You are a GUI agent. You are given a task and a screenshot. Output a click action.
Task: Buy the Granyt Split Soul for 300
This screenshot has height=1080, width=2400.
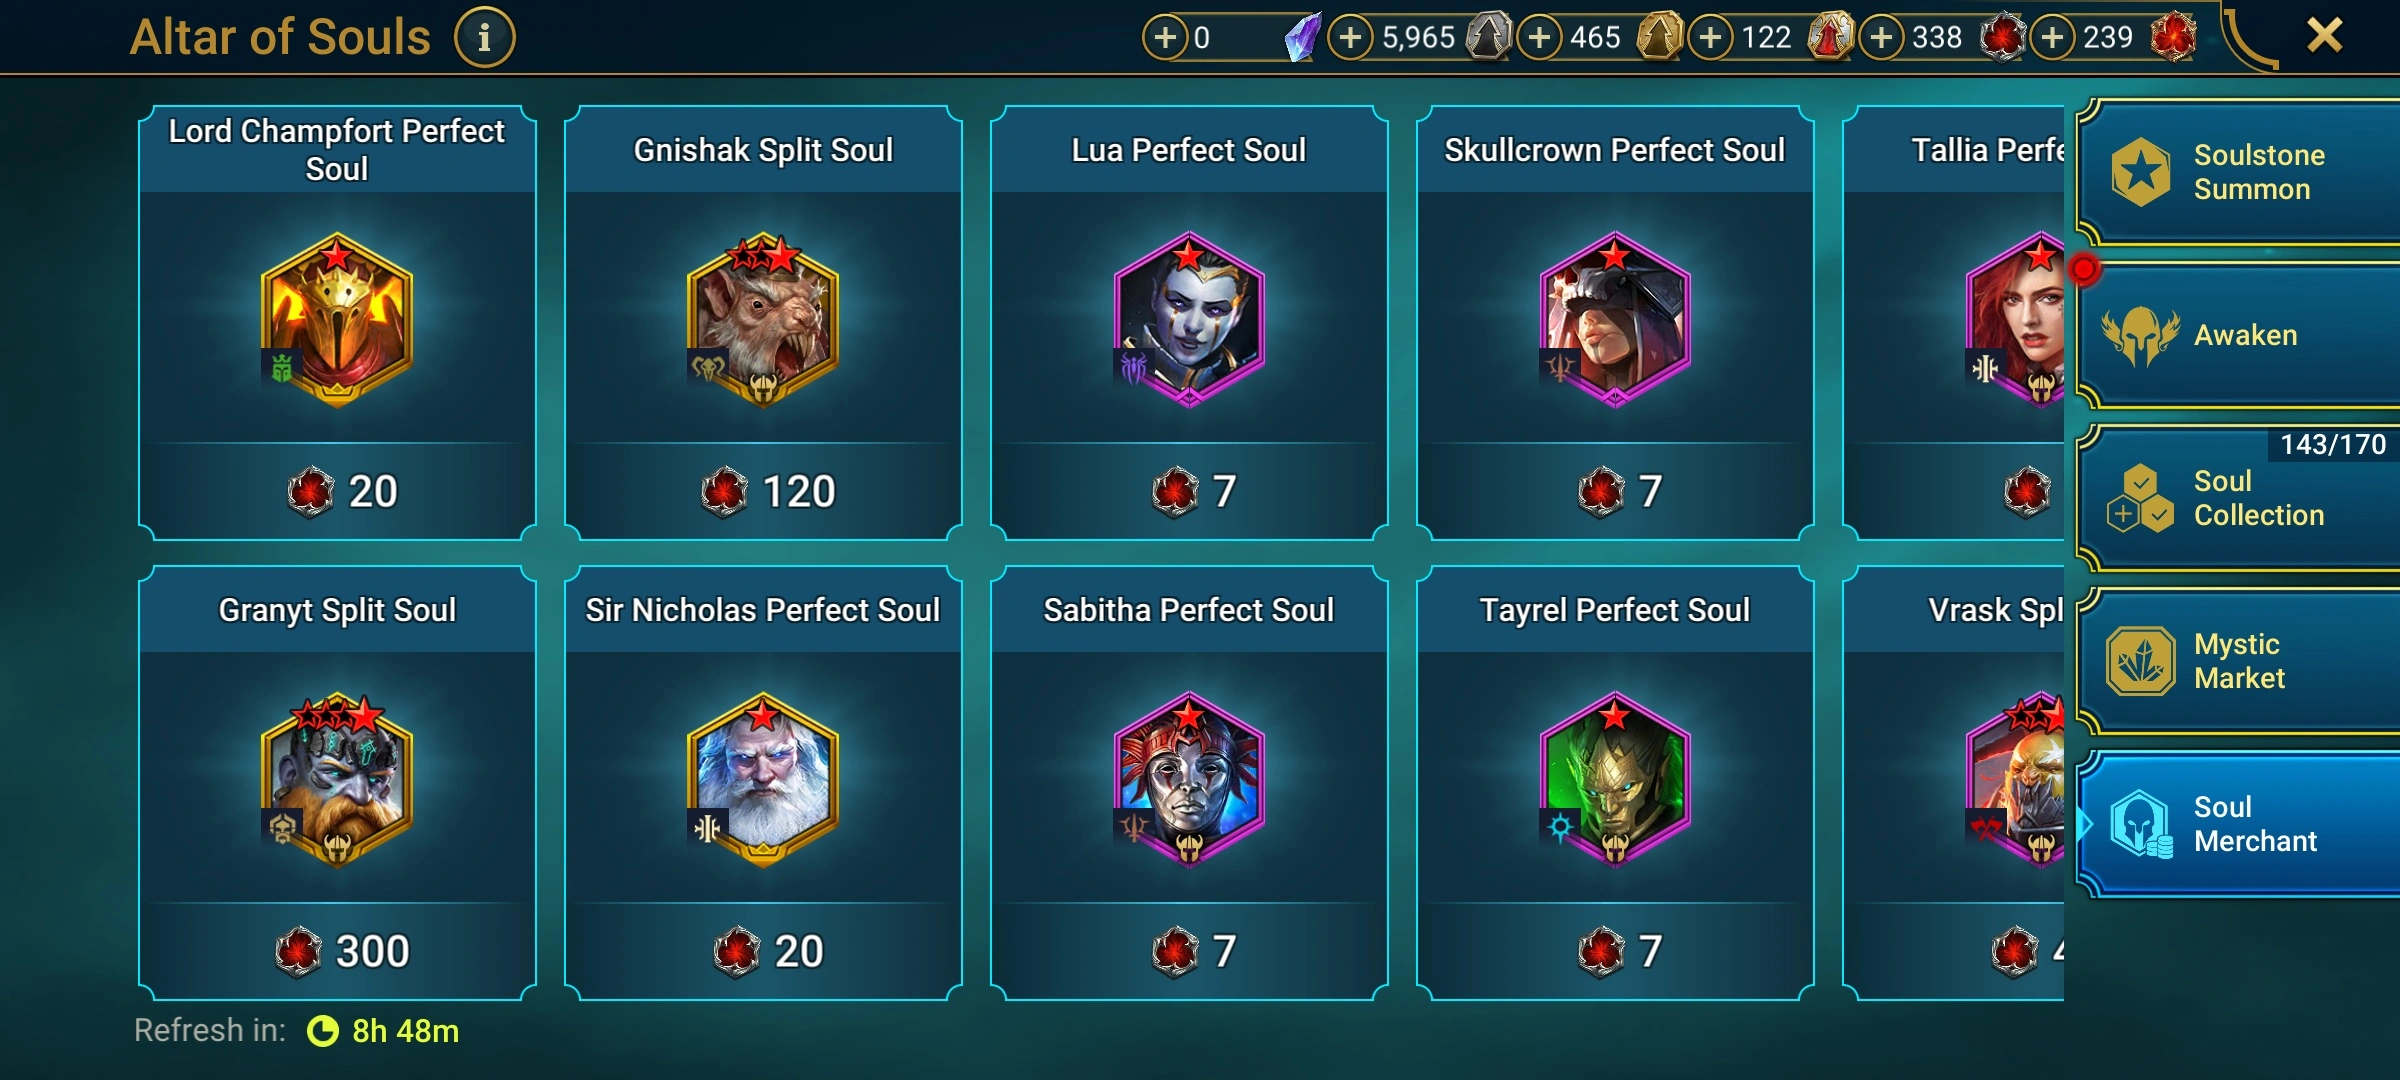pos(337,951)
